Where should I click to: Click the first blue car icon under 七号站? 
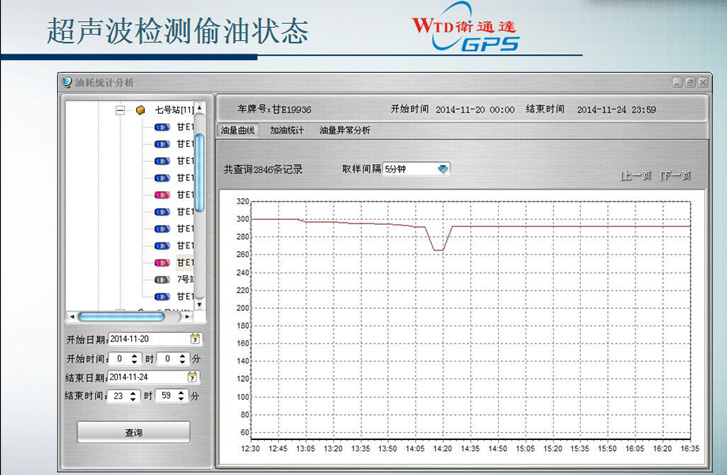click(160, 127)
